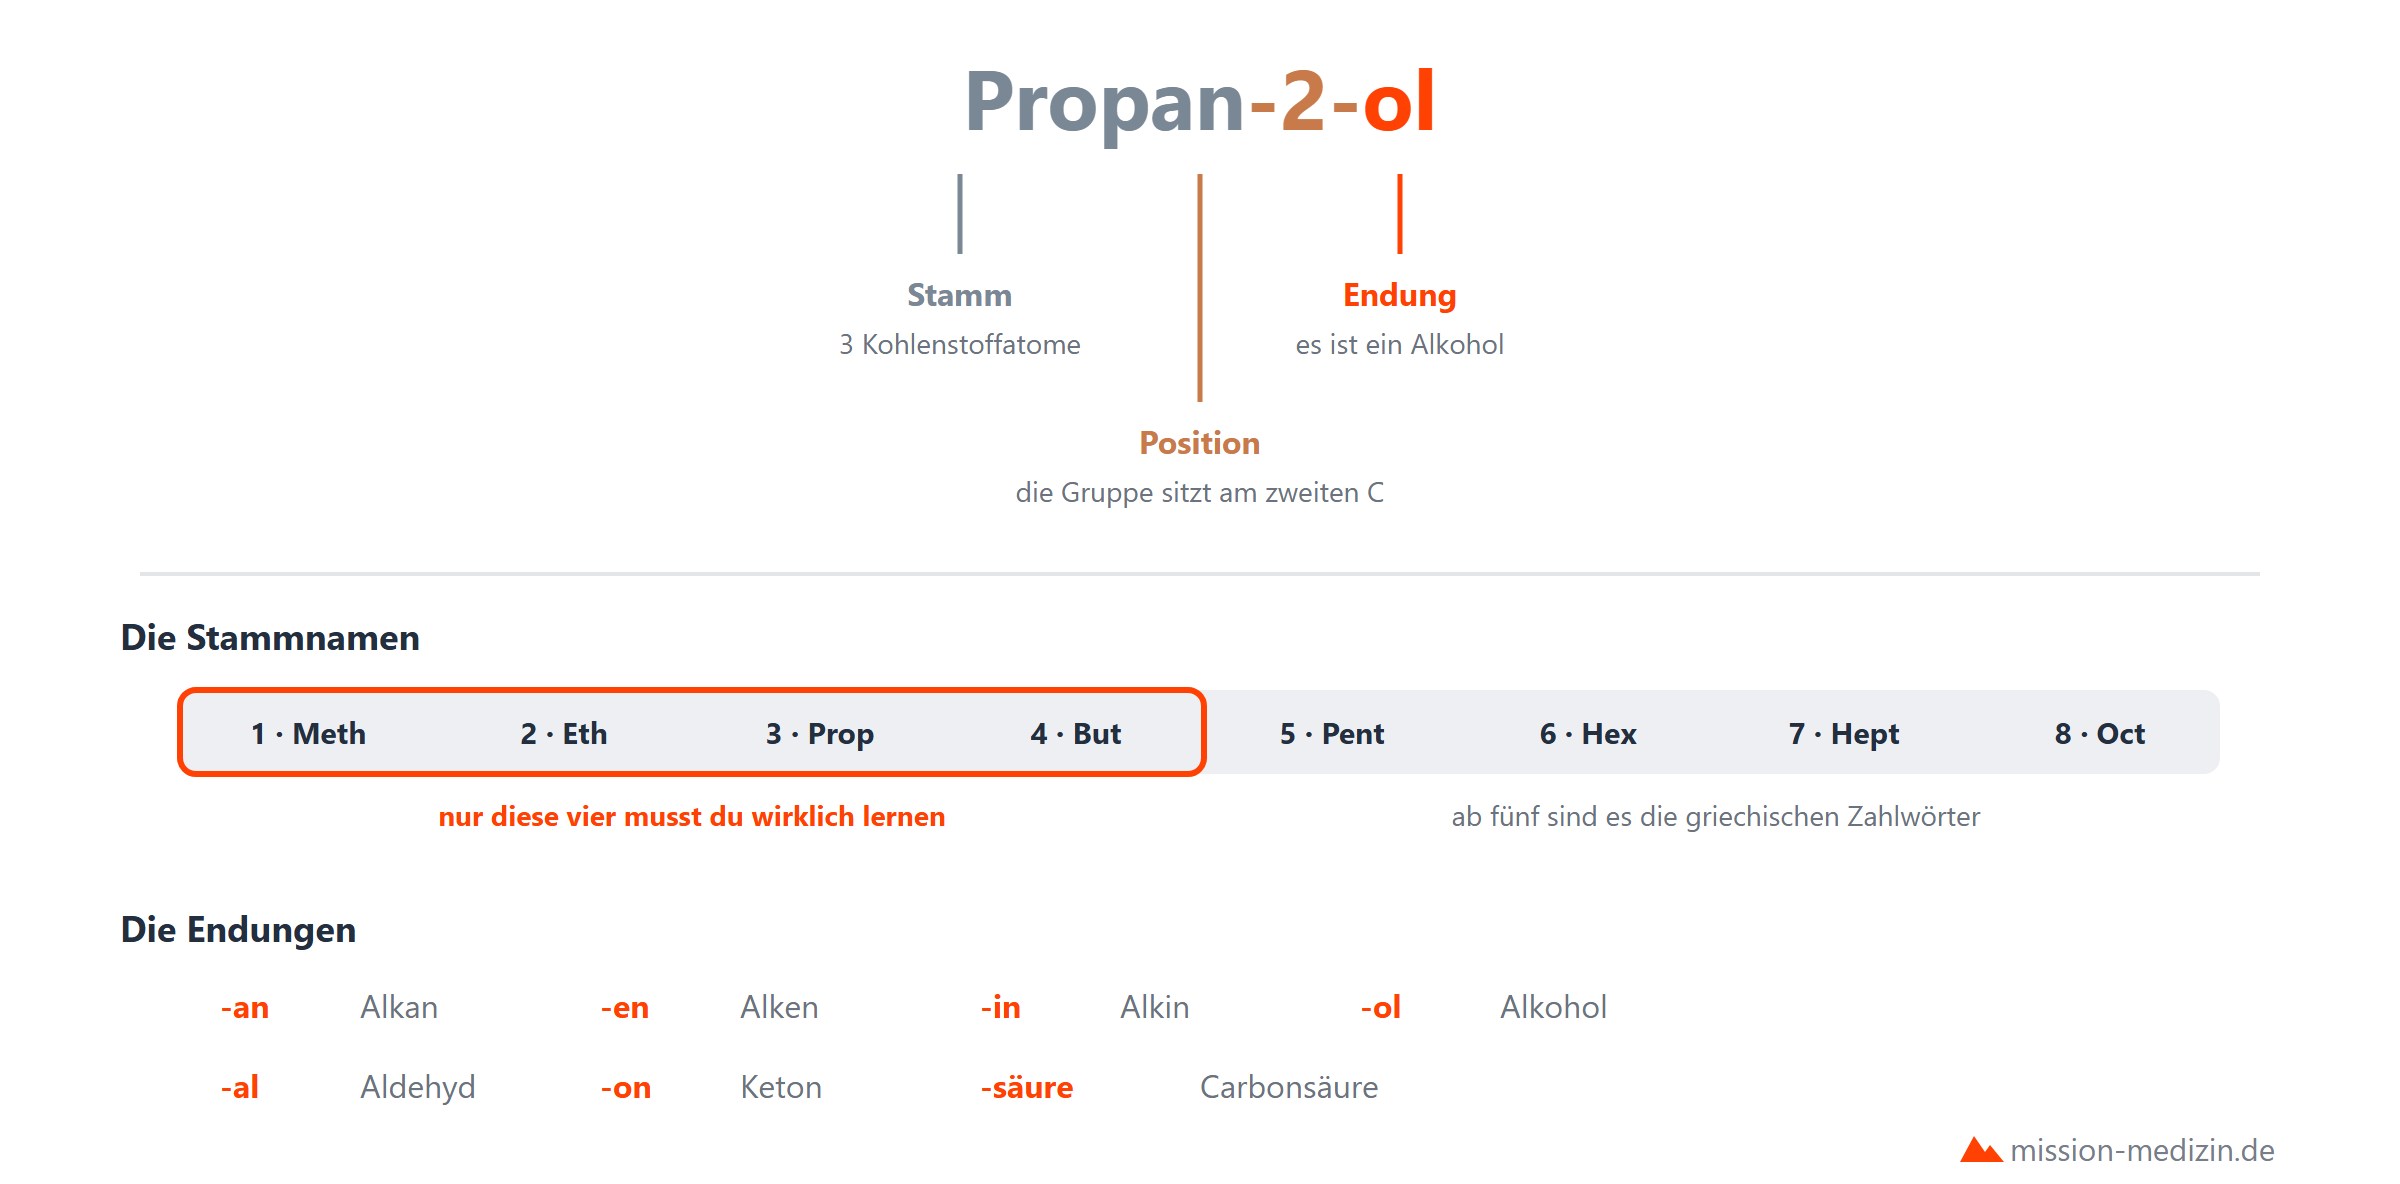Select the '1 · Meth' stem name
The image size is (2400, 1184).
pos(308,734)
